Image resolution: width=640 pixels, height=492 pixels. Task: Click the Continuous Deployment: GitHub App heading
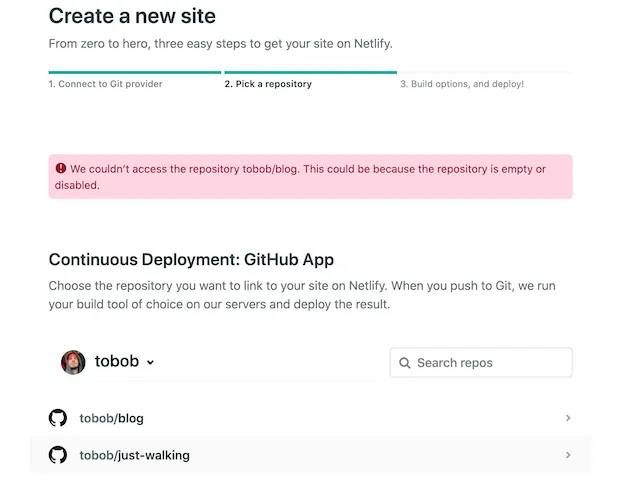(191, 259)
